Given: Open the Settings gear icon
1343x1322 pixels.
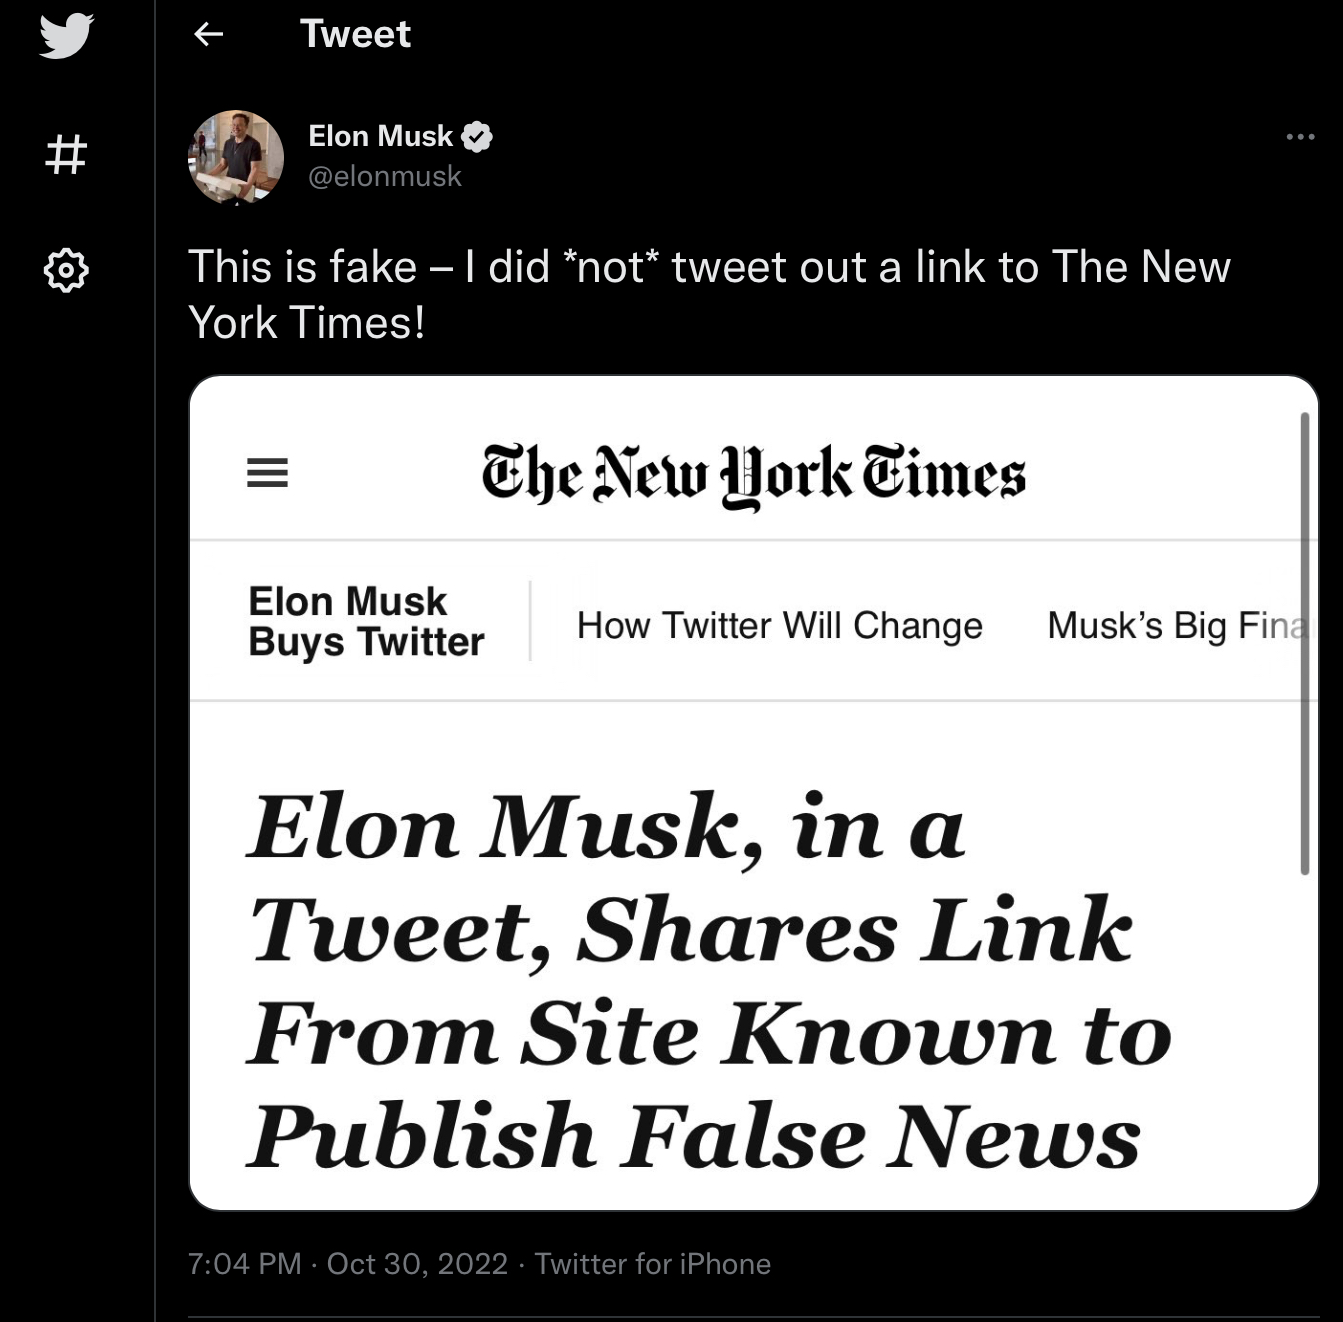Looking at the screenshot, I should 66,270.
